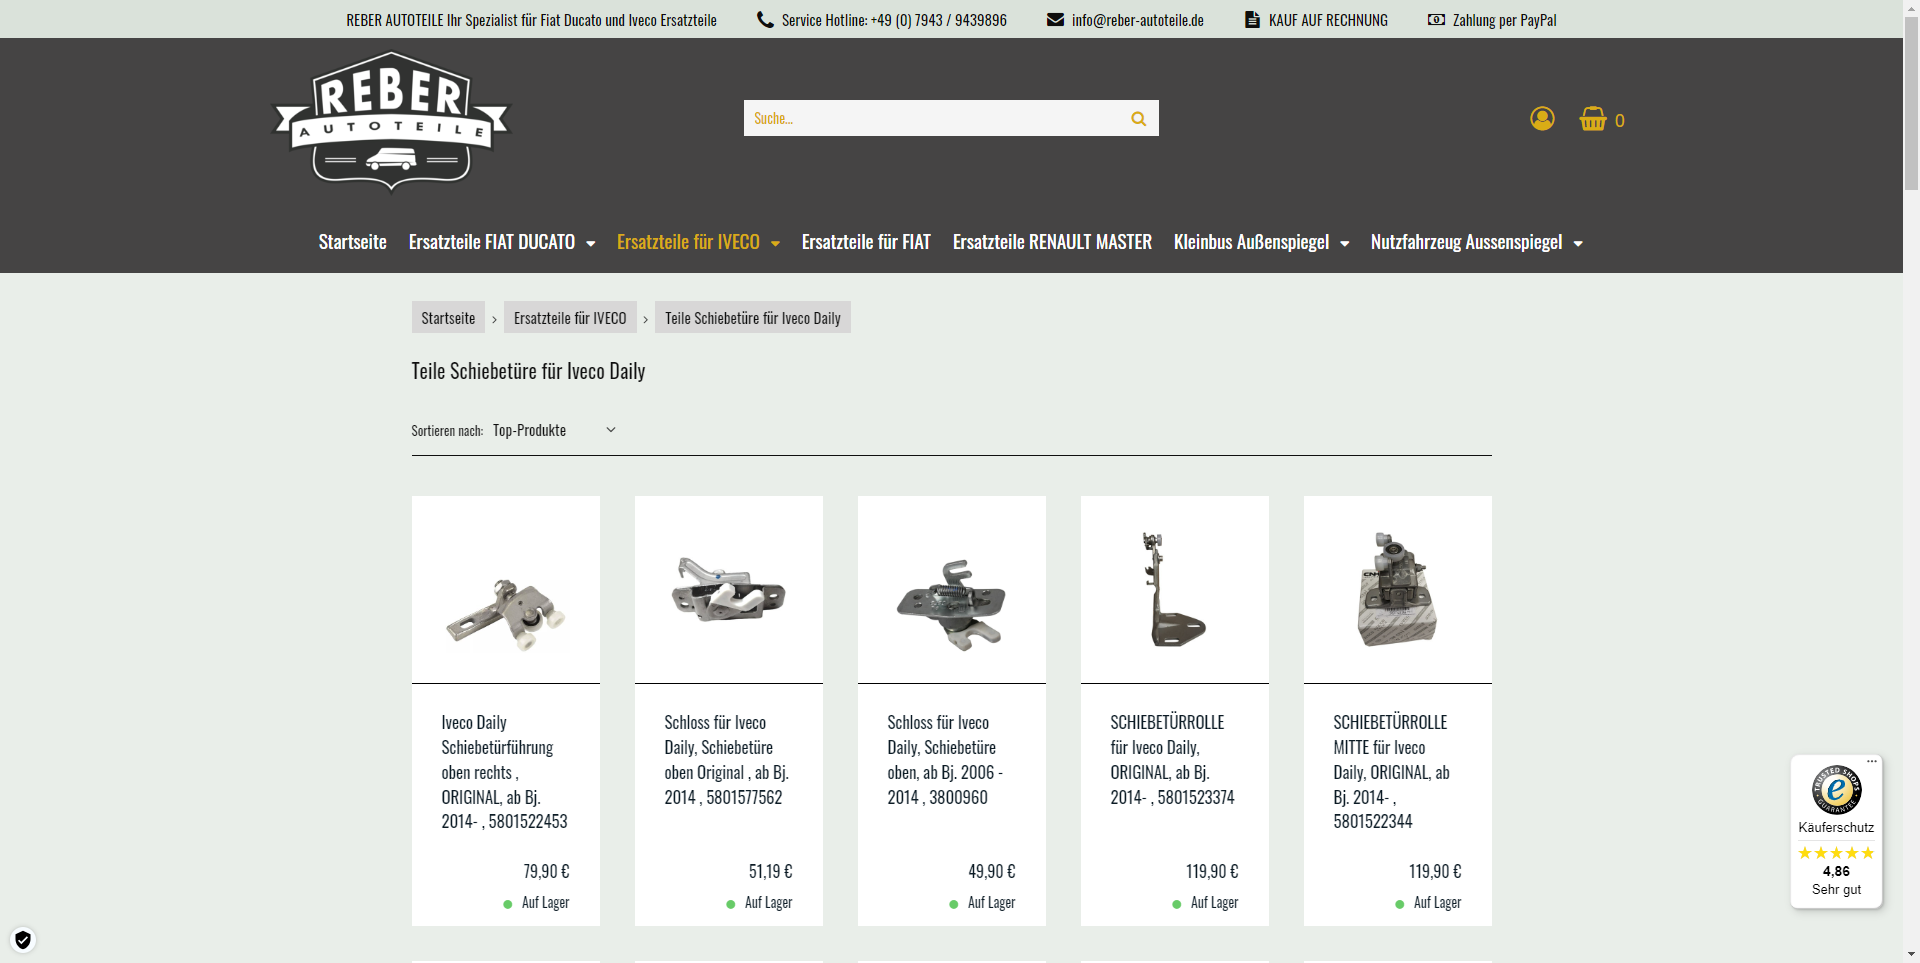The height and width of the screenshot is (963, 1920).
Task: Click the shield privacy icon in the bottom corner
Action: 23,940
